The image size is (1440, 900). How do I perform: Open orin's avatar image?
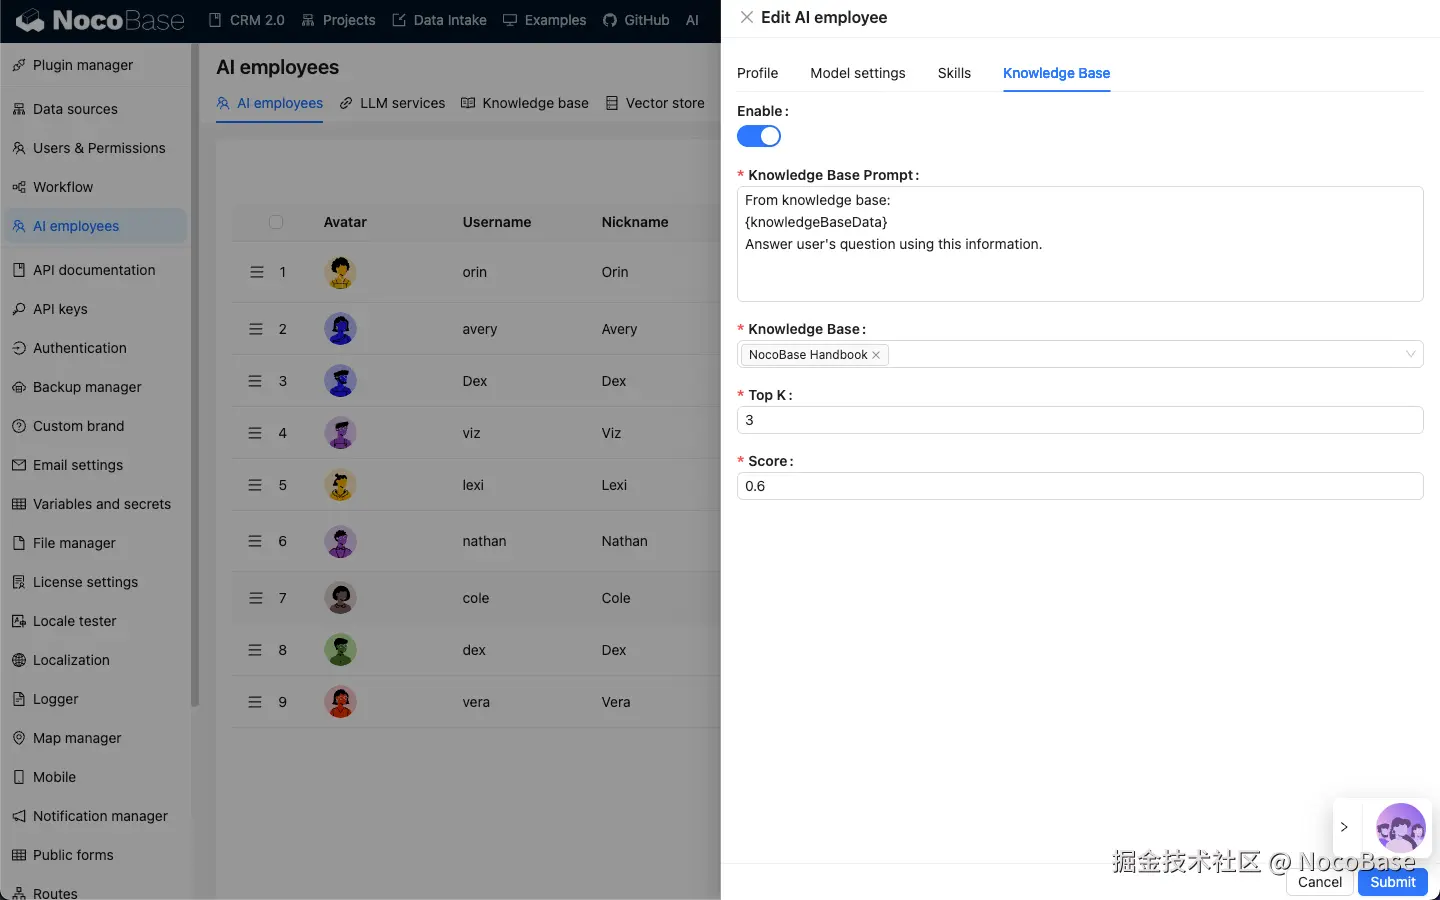tap(341, 272)
